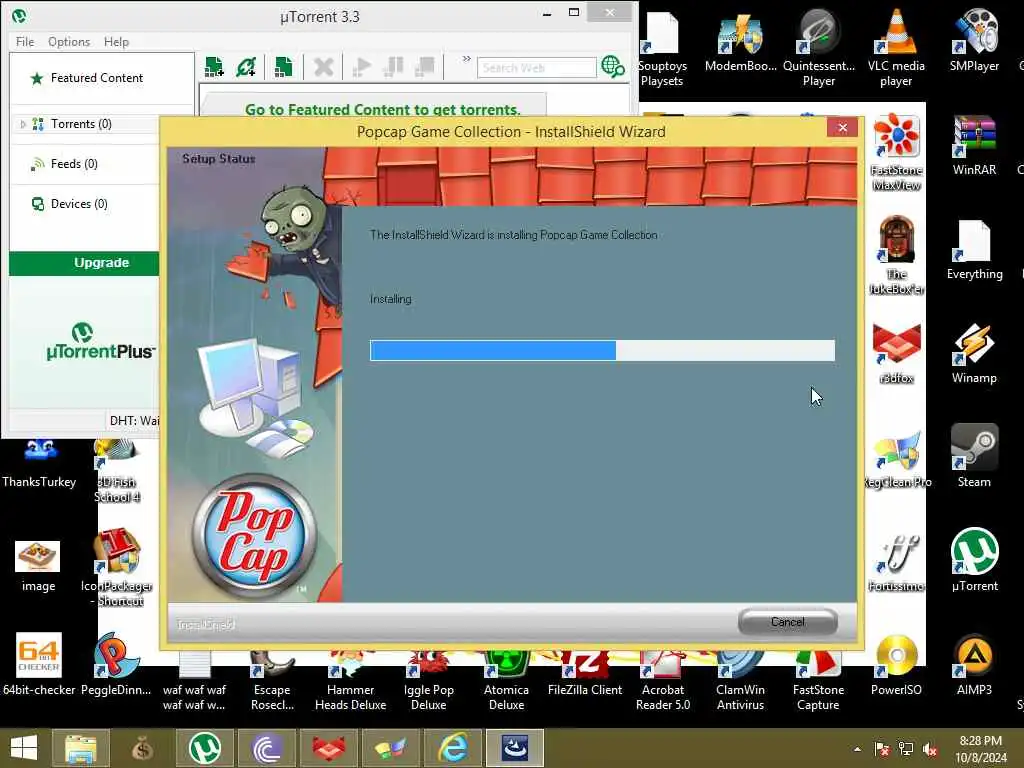Click the ThanksTurkey desktop icon

[39, 464]
